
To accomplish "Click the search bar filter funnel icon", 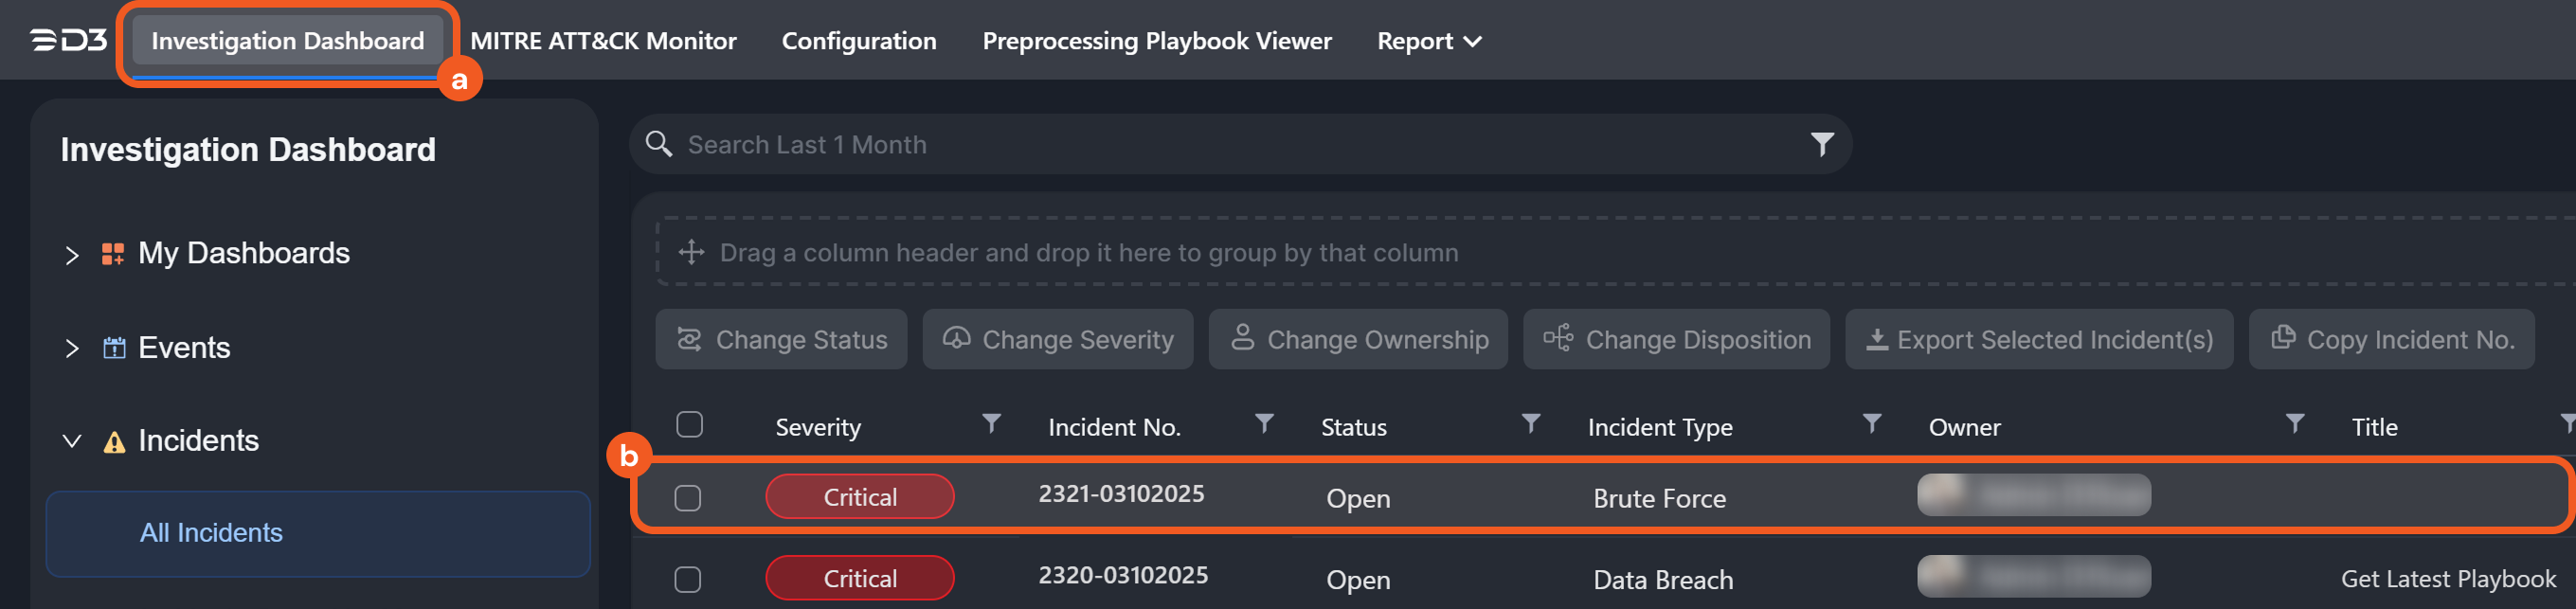I will tap(1821, 145).
